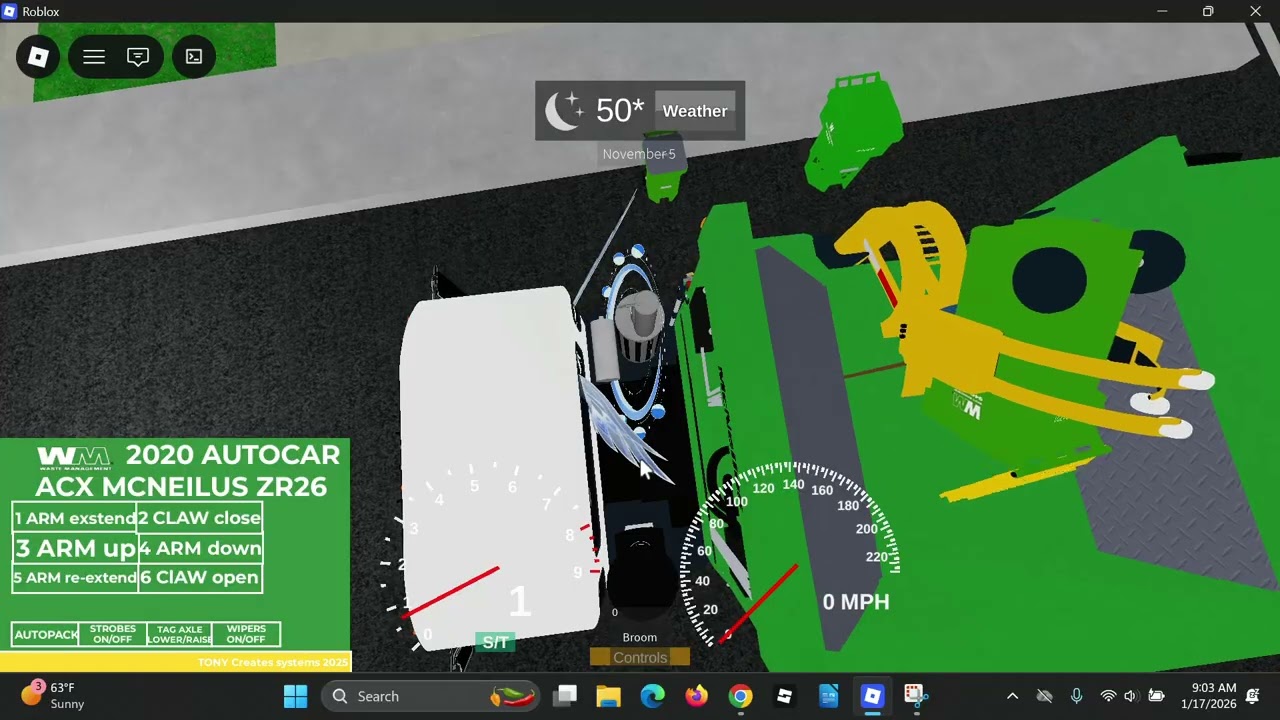This screenshot has width=1280, height=720.
Task: Open the Roblox hamburger list menu
Action: click(x=94, y=57)
